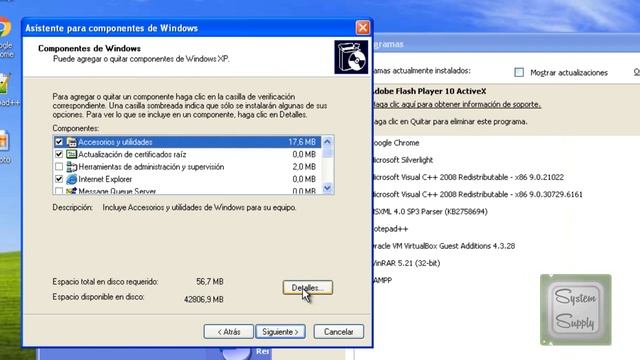
Task: Open the Detalles... button
Action: pyautogui.click(x=308, y=288)
